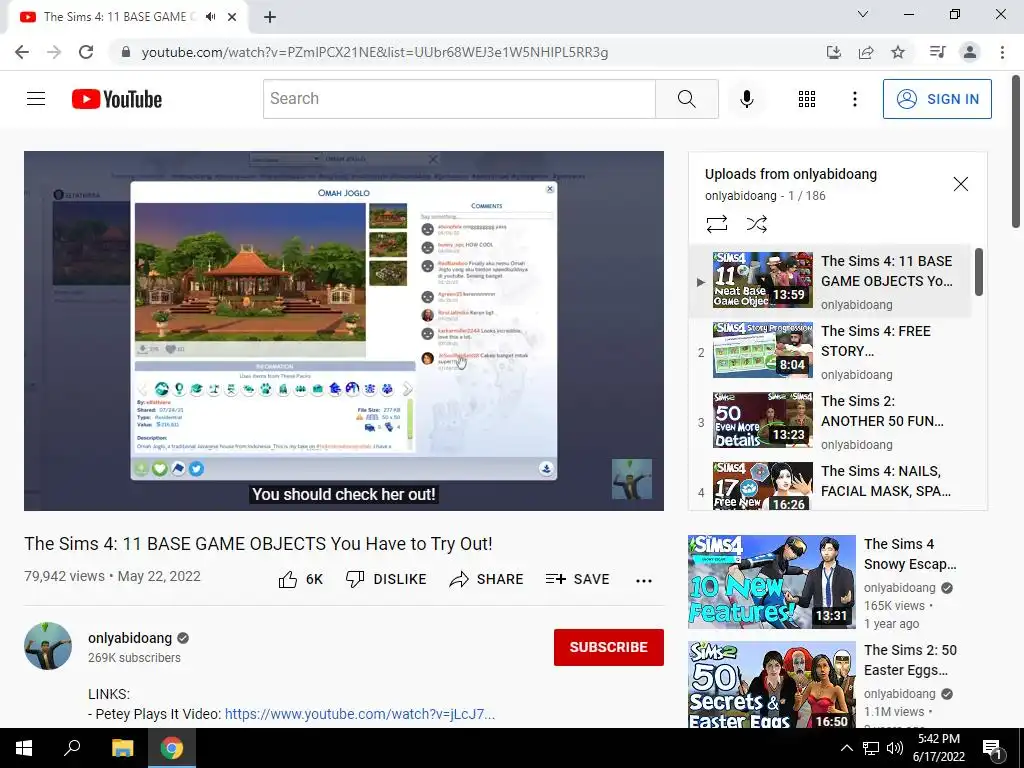Image resolution: width=1024 pixels, height=768 pixels.
Task: Open the Petey Plays It video link
Action: 360,714
